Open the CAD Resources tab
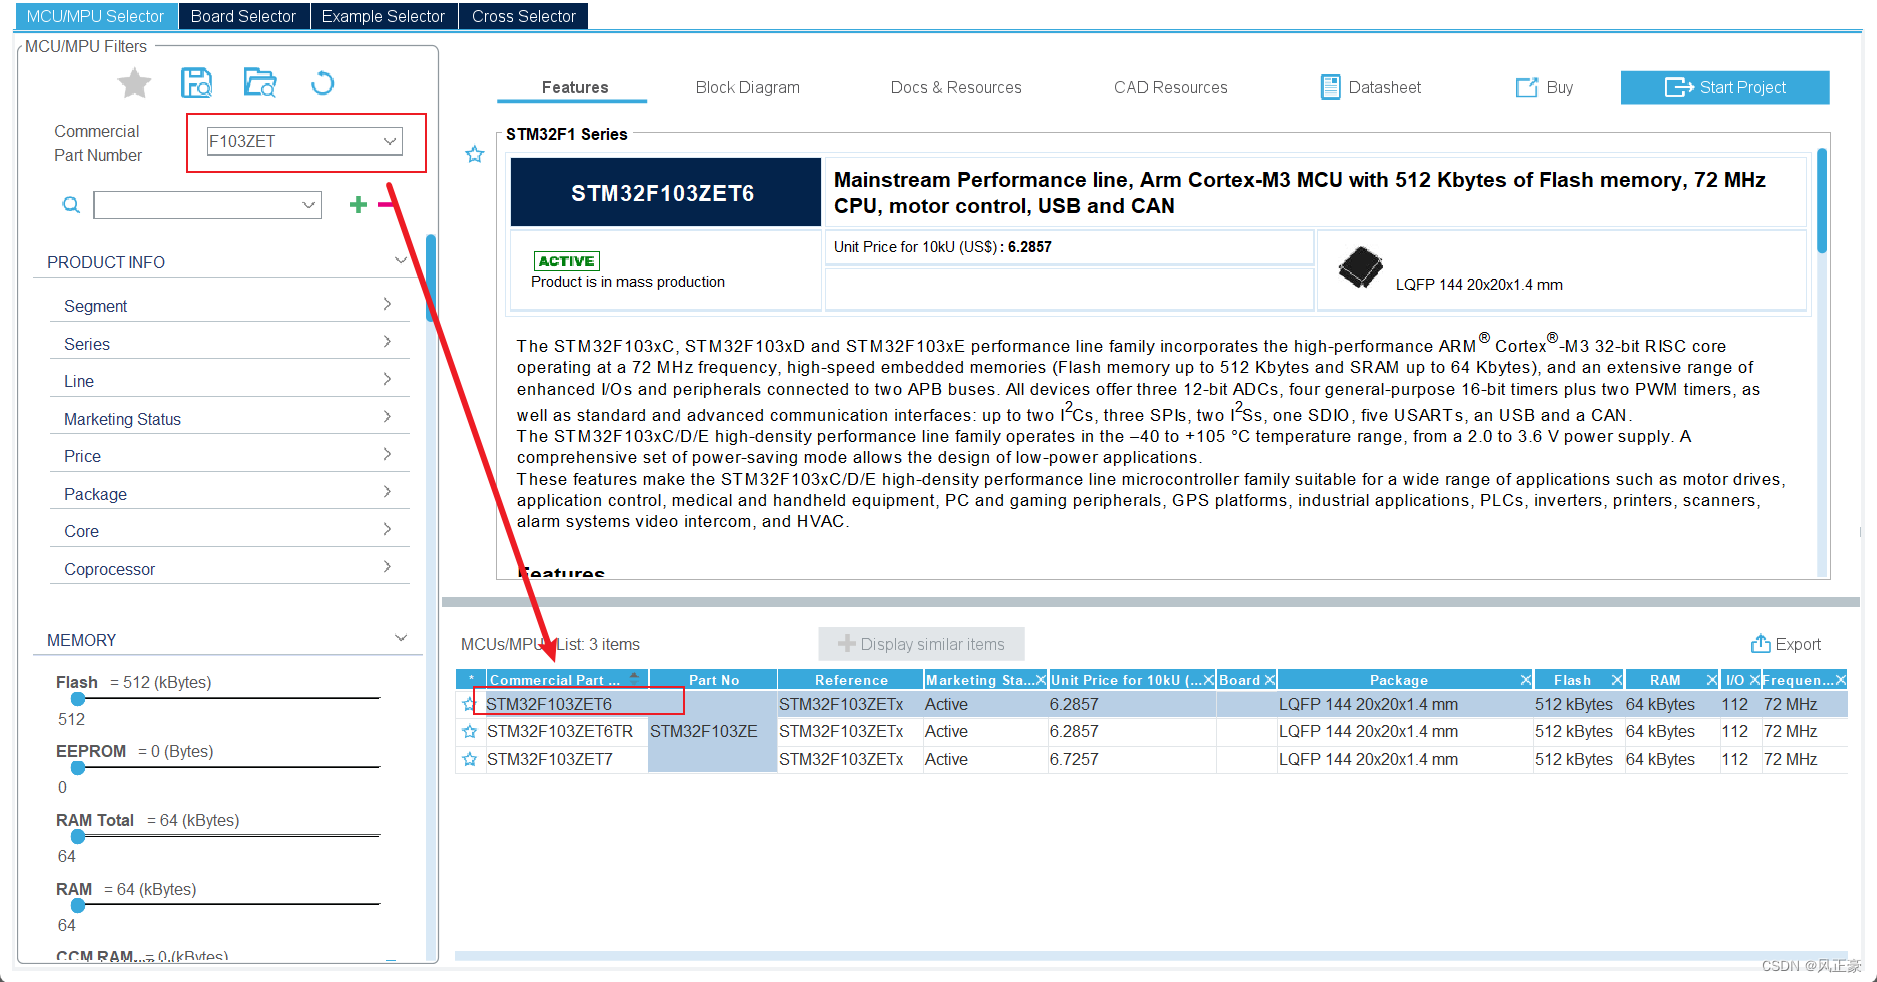 (1170, 87)
